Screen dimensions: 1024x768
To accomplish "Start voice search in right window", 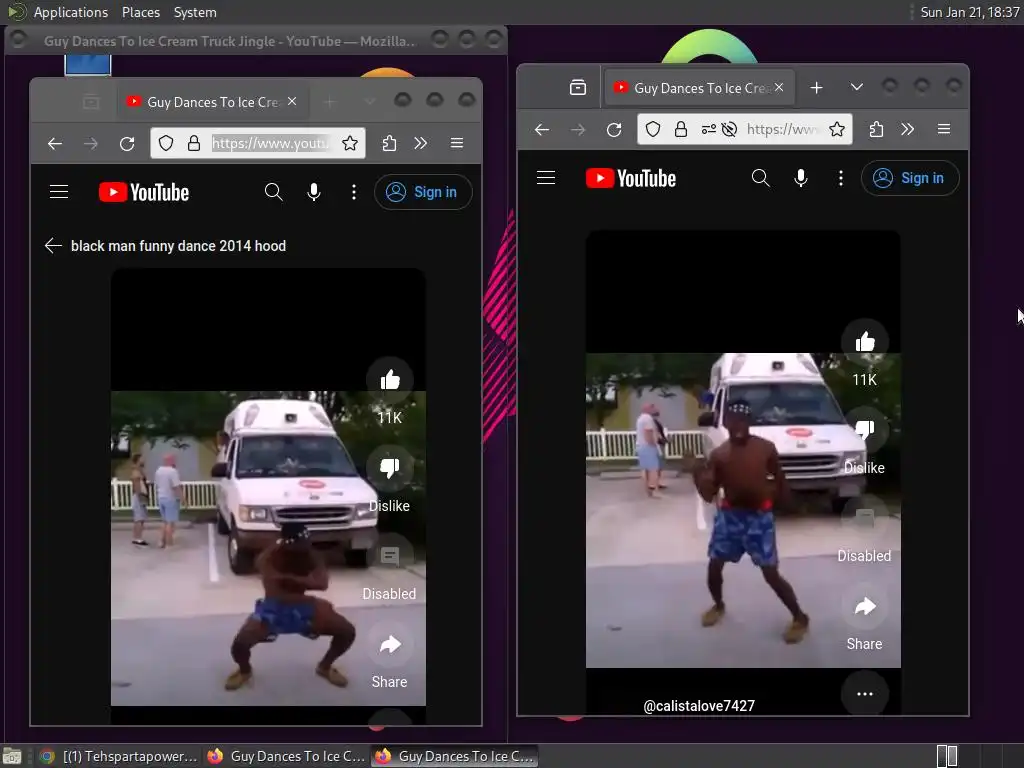I will tap(801, 178).
